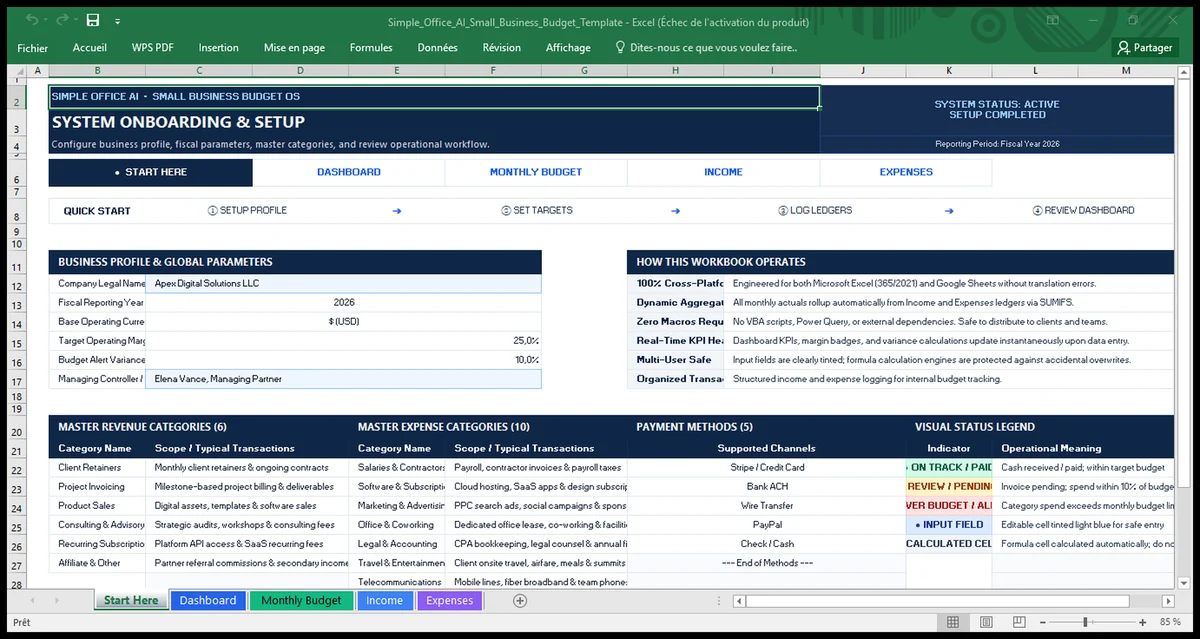Switch to the Dashboard sheet tab
The image size is (1200, 639).
click(208, 600)
